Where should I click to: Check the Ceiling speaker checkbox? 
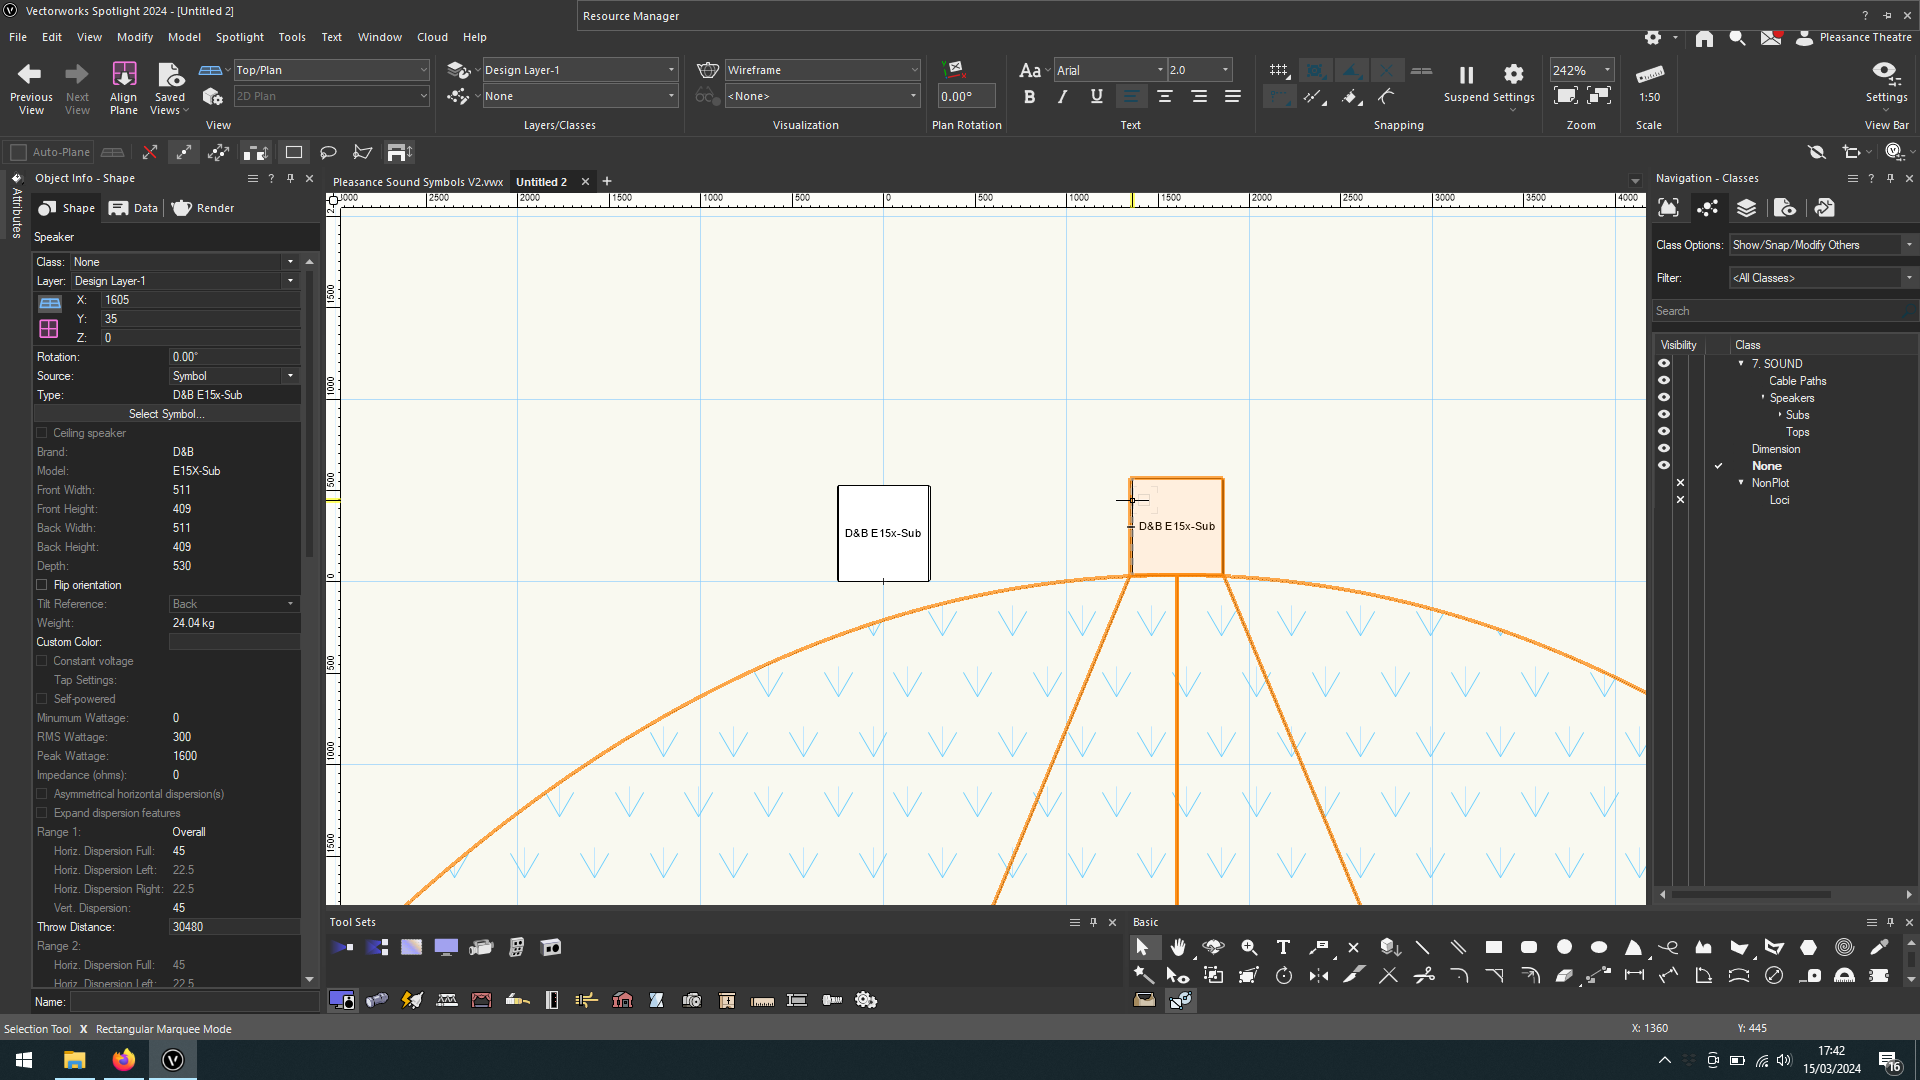(42, 432)
